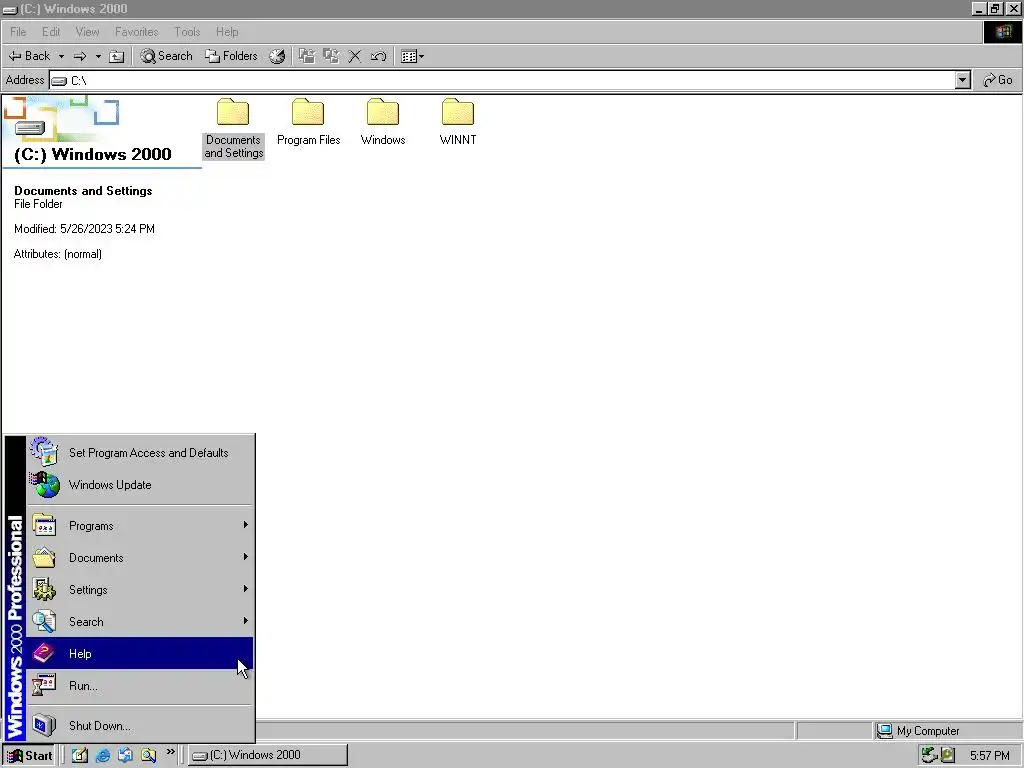1024x768 pixels.
Task: Click the Move To toolbar icon
Action: [x=306, y=56]
